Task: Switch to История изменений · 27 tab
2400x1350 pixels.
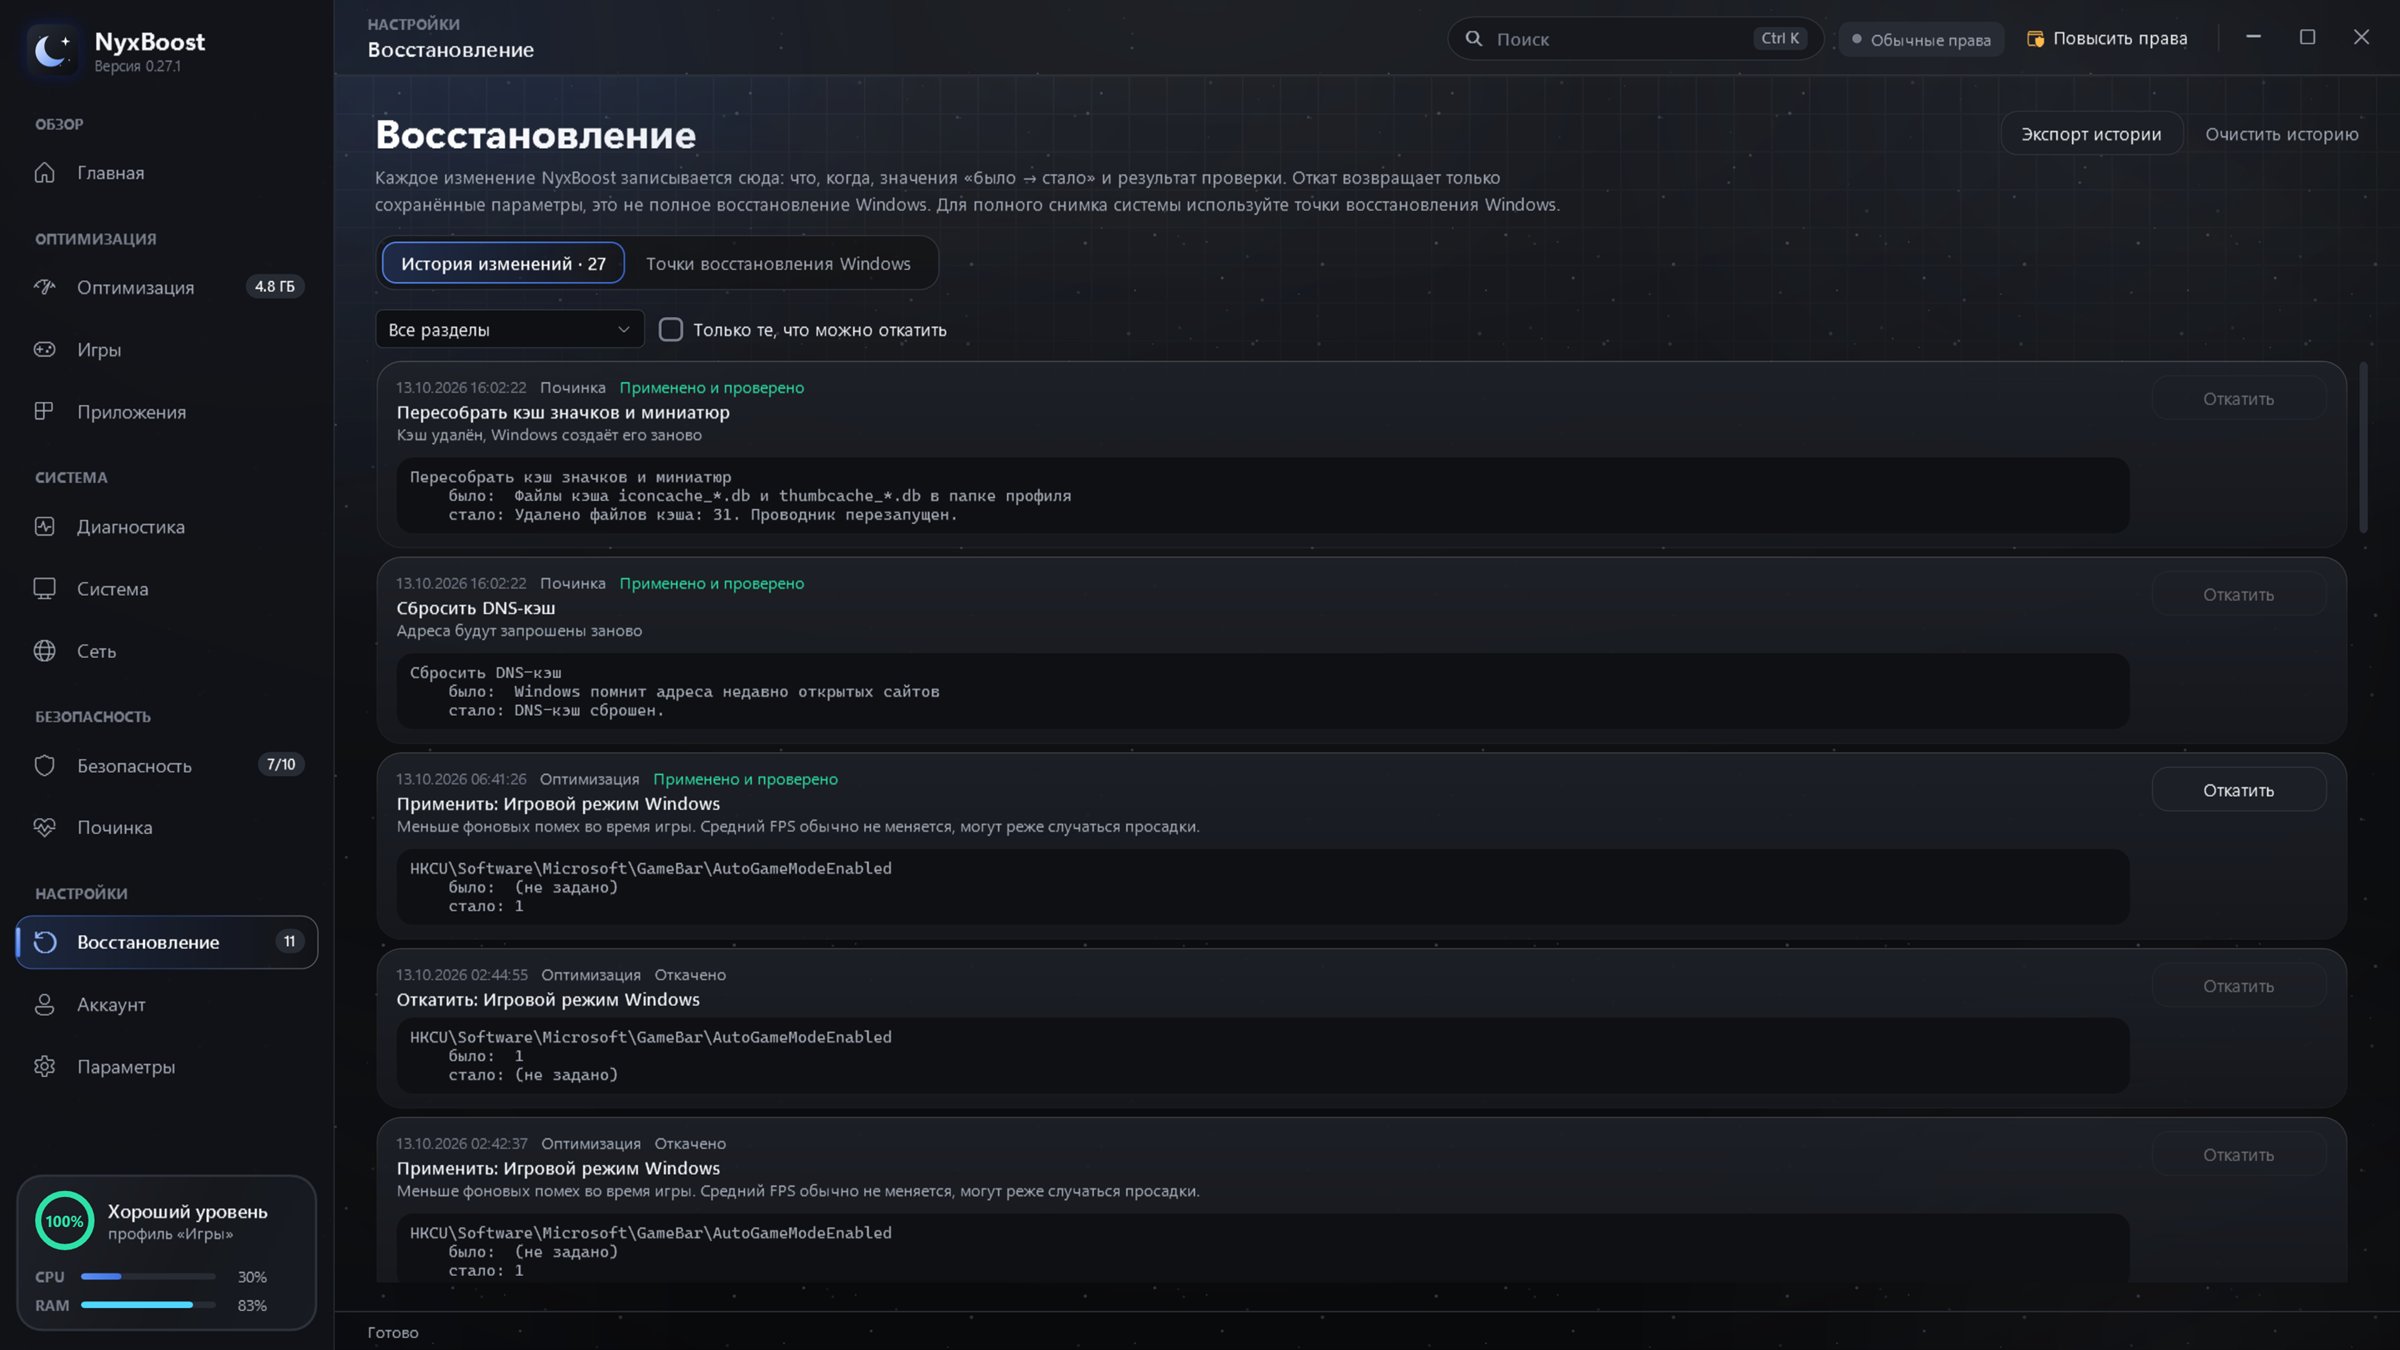Action: click(503, 263)
